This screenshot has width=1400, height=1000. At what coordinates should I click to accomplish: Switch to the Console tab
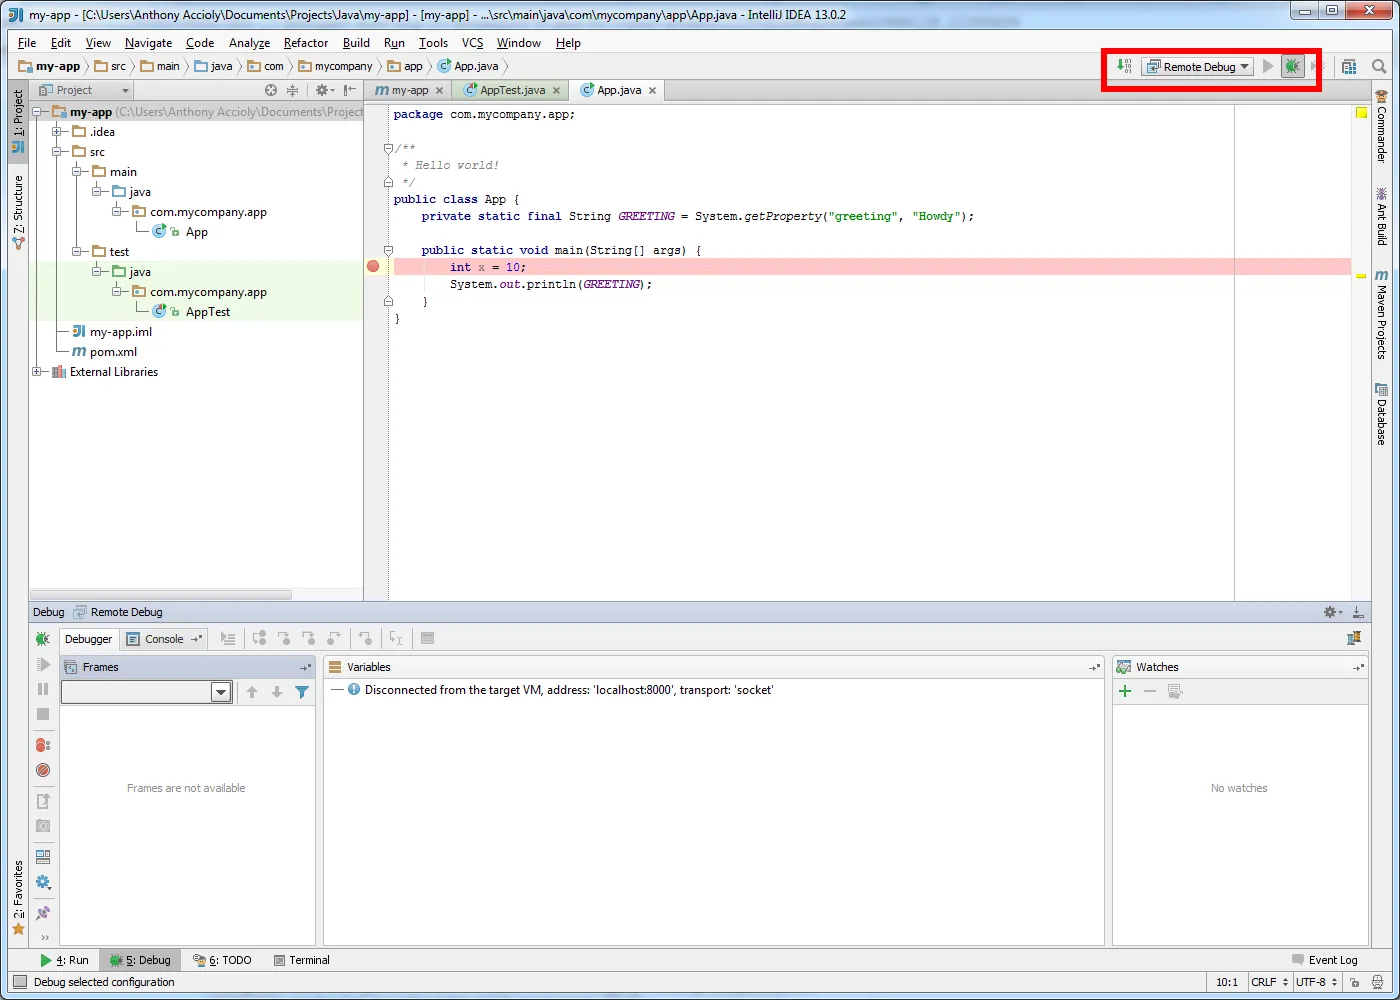click(164, 639)
